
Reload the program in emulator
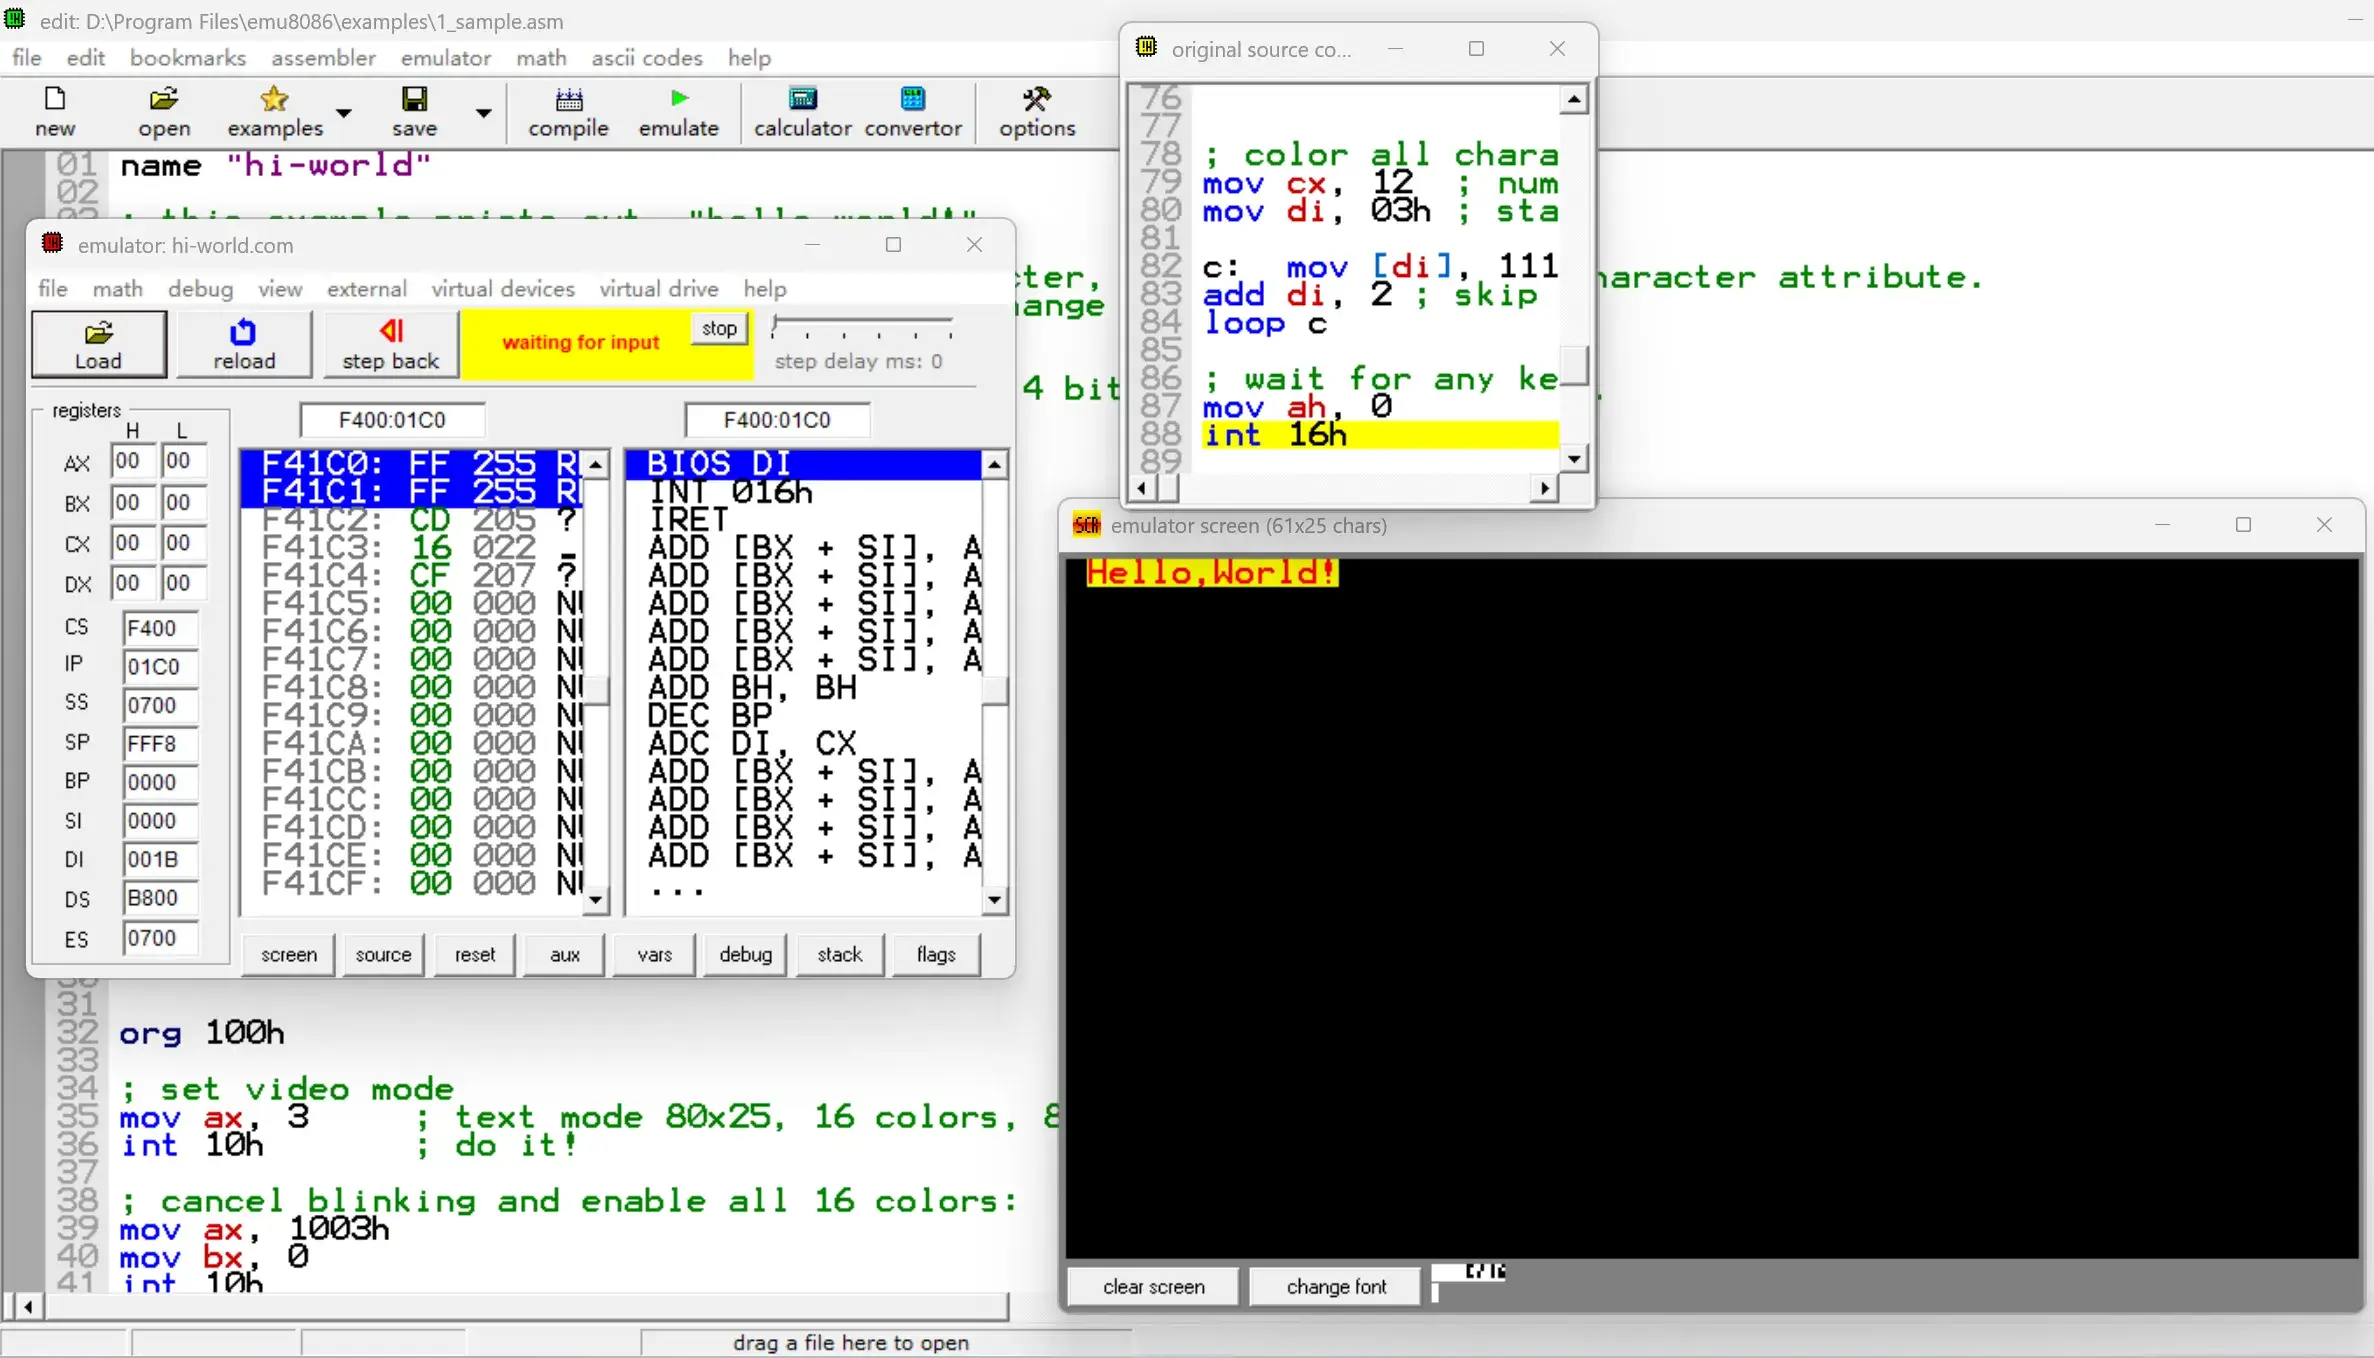tap(244, 344)
